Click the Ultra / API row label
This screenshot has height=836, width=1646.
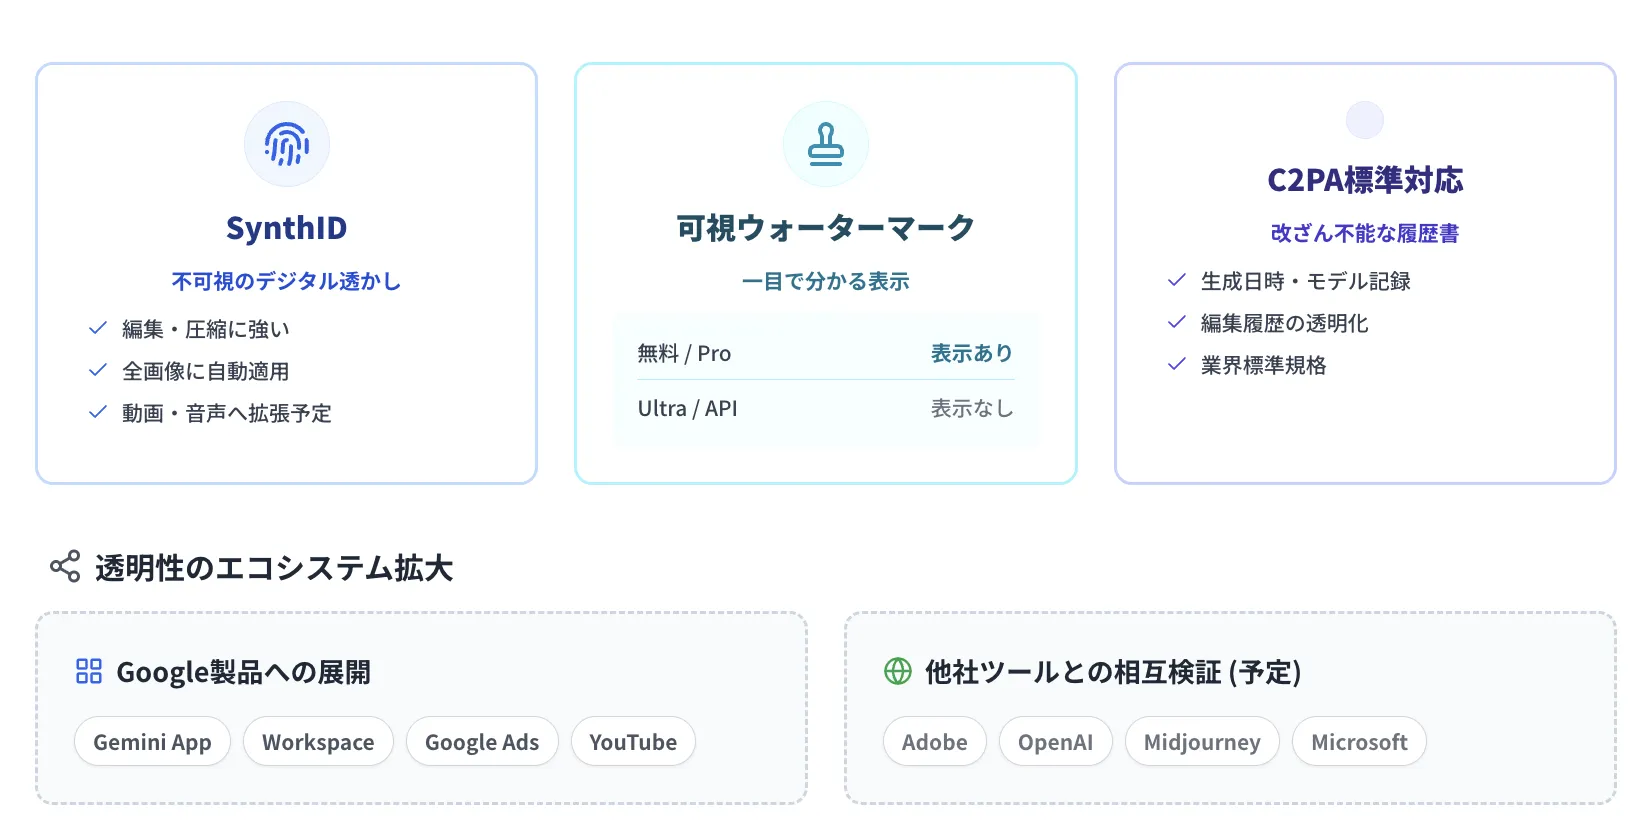[688, 408]
